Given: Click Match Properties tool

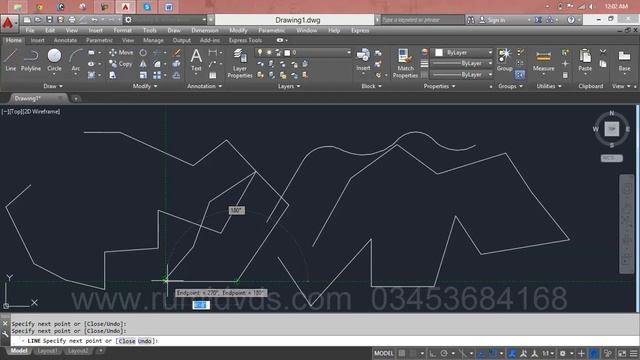Looking at the screenshot, I should pos(405,63).
